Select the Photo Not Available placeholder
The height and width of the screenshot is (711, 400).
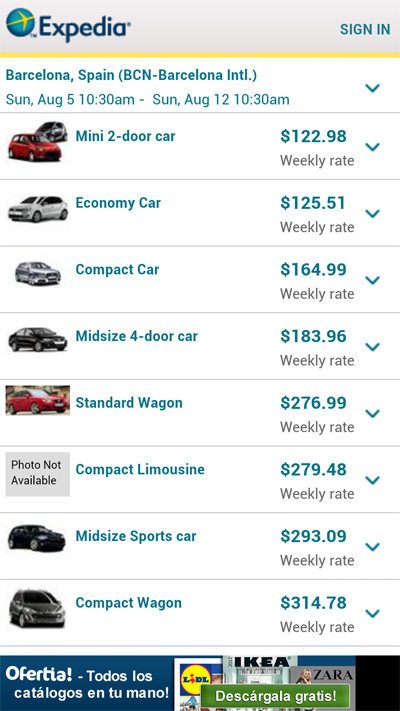pyautogui.click(x=38, y=473)
